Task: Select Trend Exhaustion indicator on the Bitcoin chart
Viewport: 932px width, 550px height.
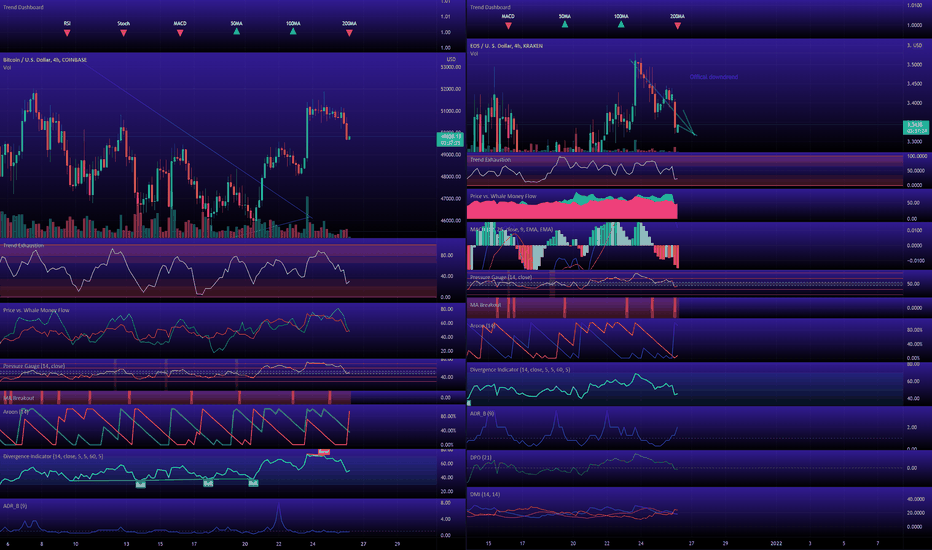Action: [23, 246]
